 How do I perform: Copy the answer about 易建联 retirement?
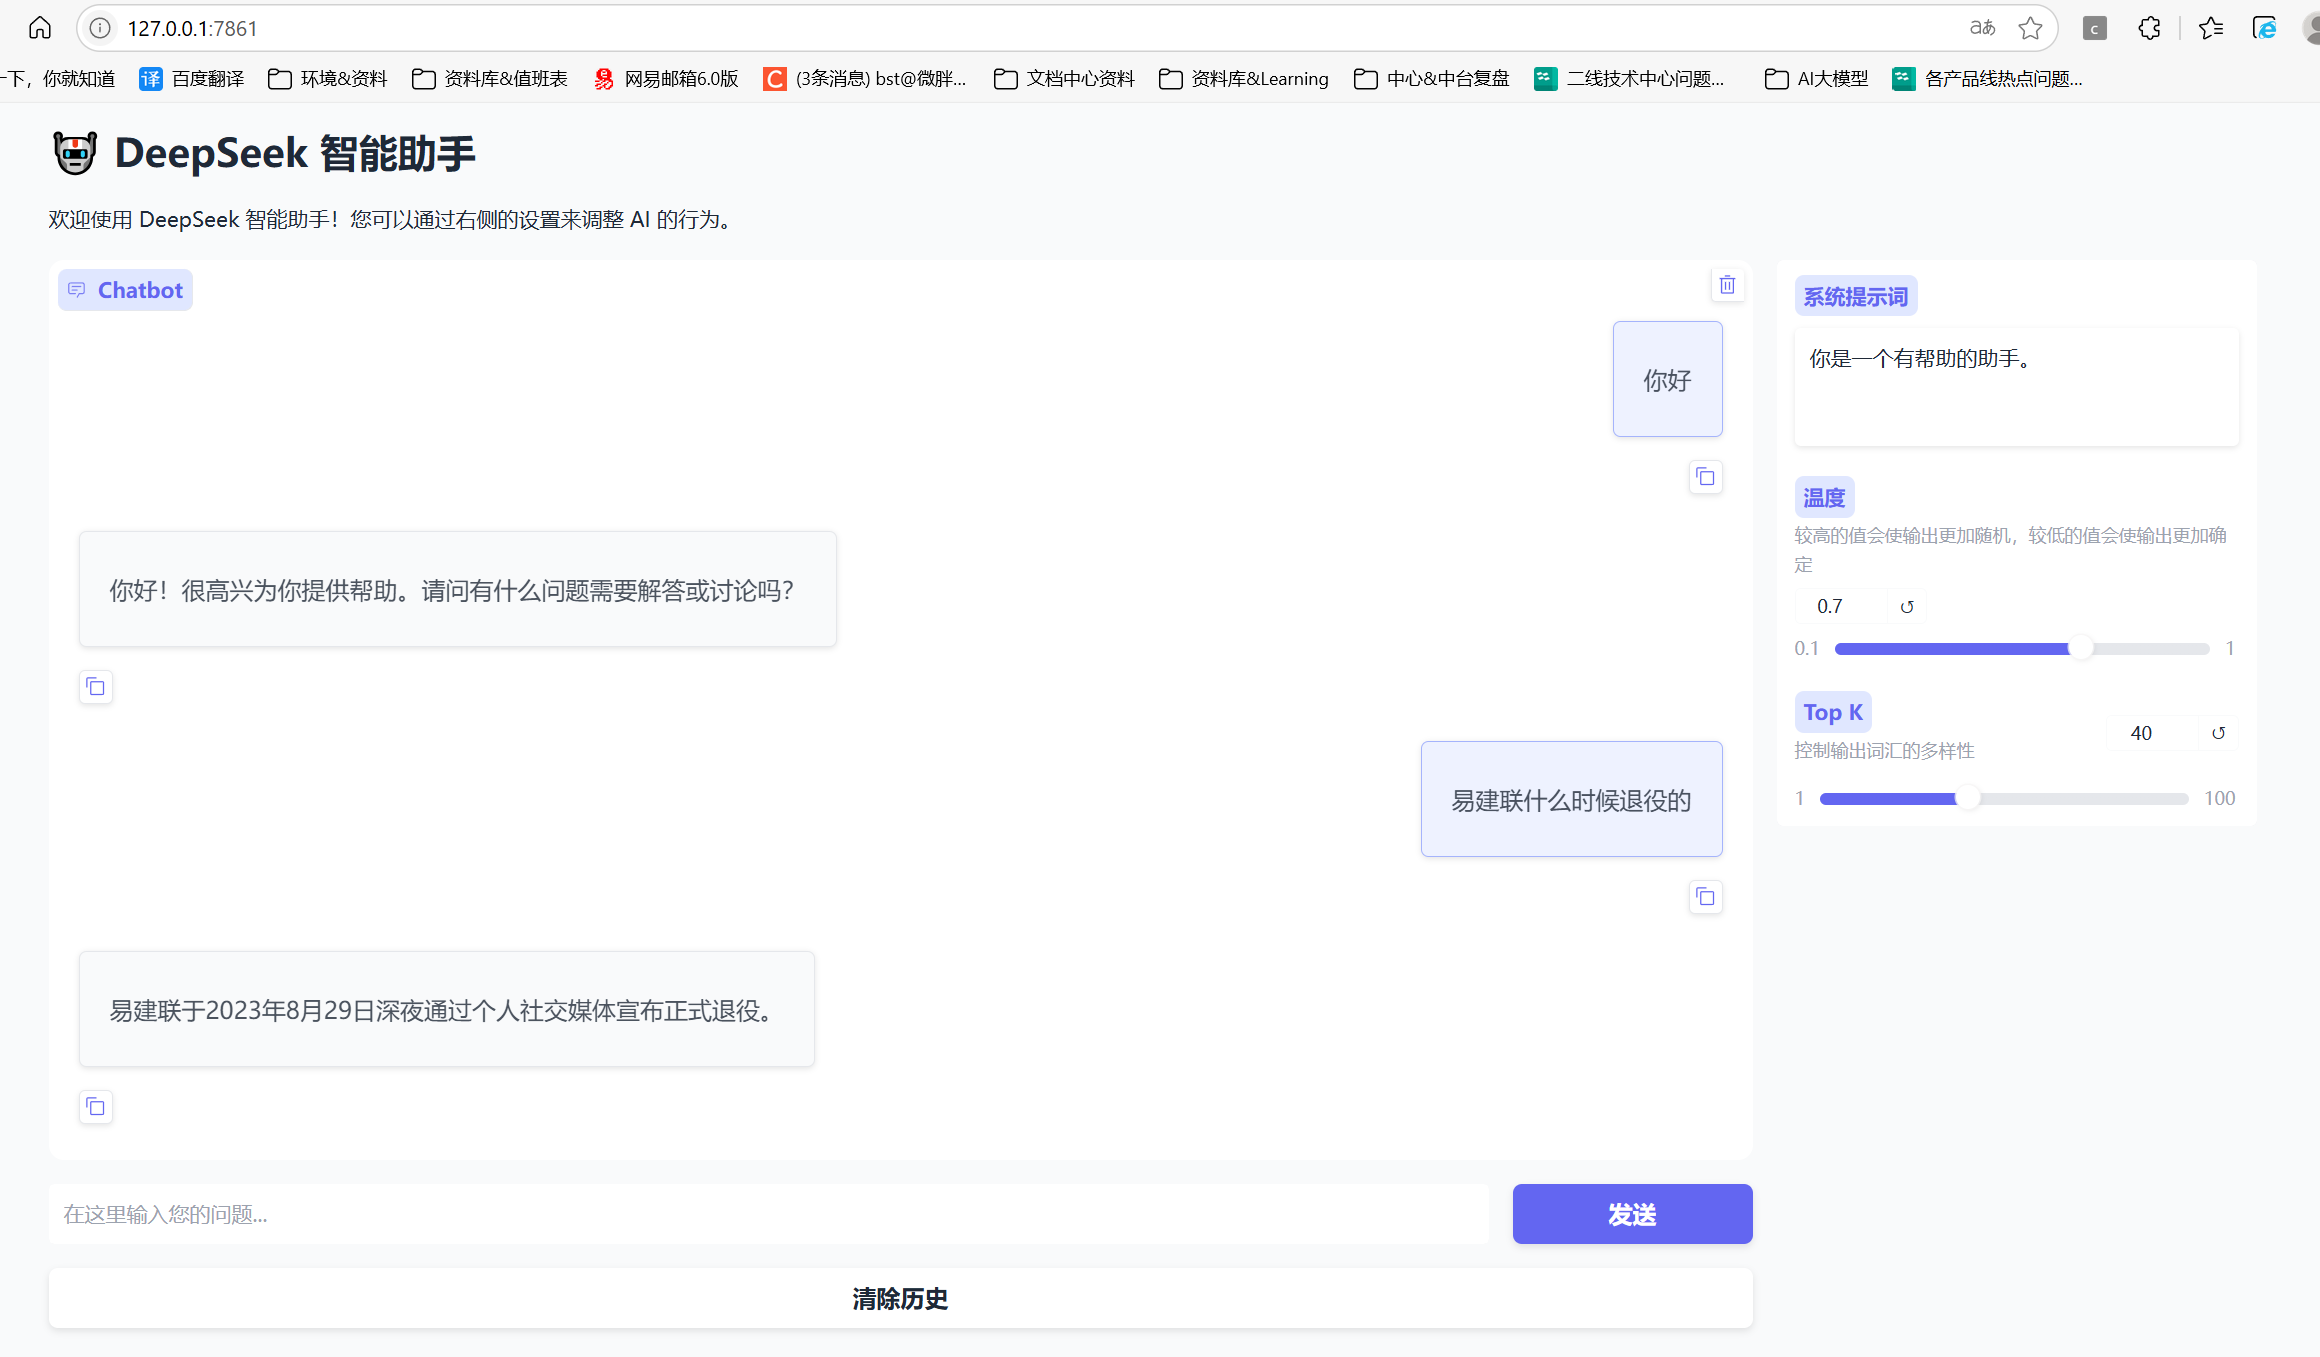click(x=96, y=1107)
